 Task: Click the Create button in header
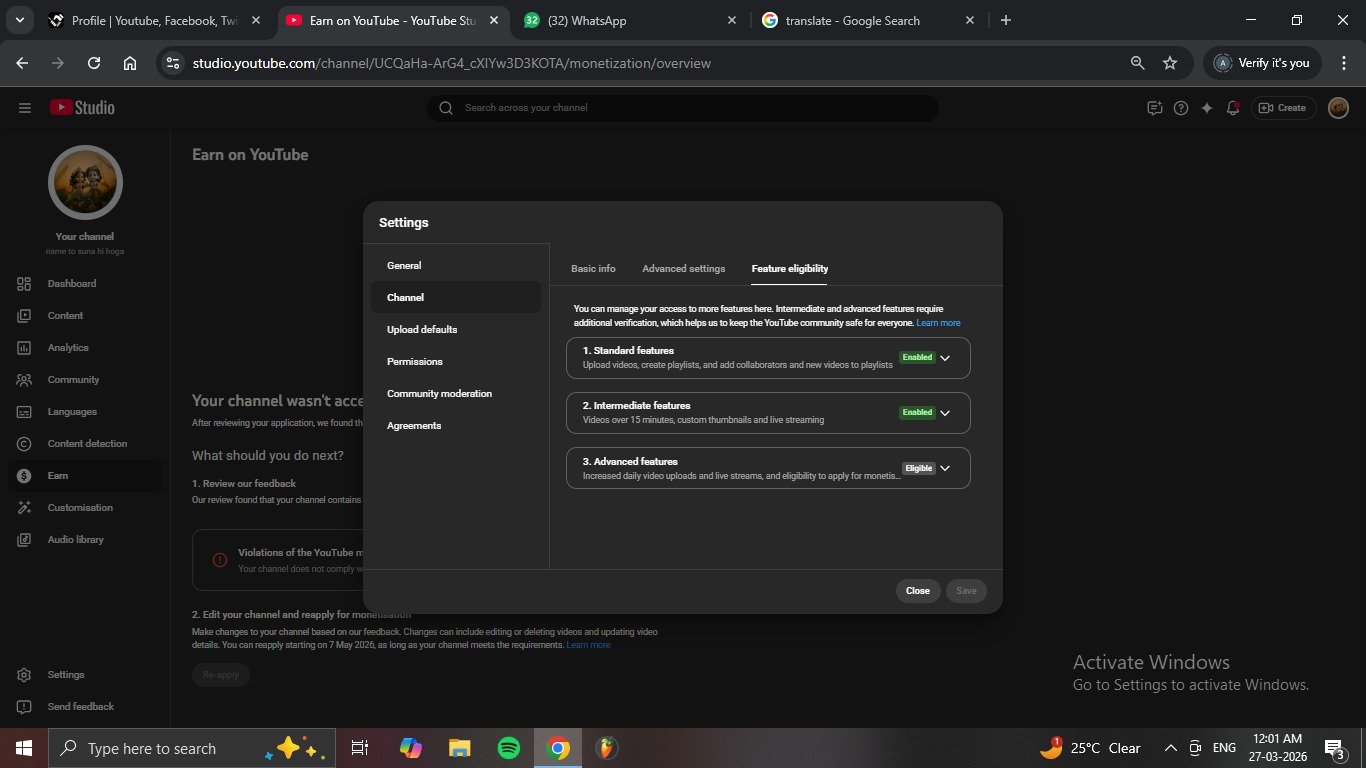[1282, 108]
